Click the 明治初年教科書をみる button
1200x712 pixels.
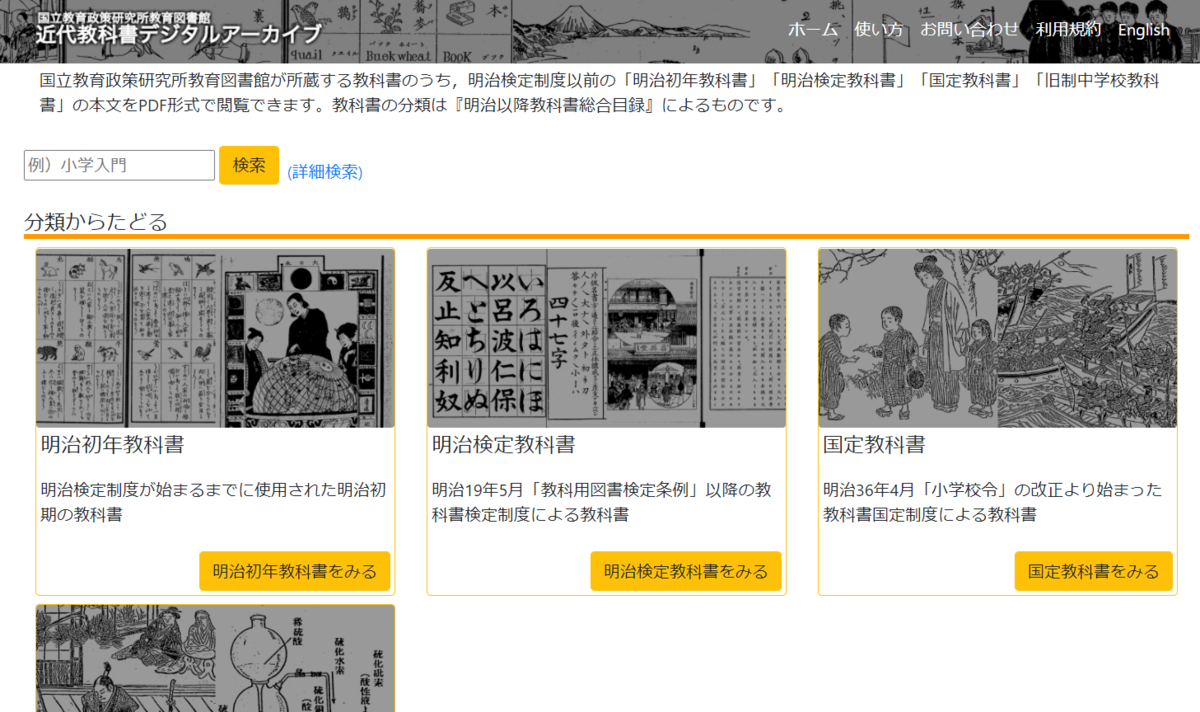click(295, 571)
